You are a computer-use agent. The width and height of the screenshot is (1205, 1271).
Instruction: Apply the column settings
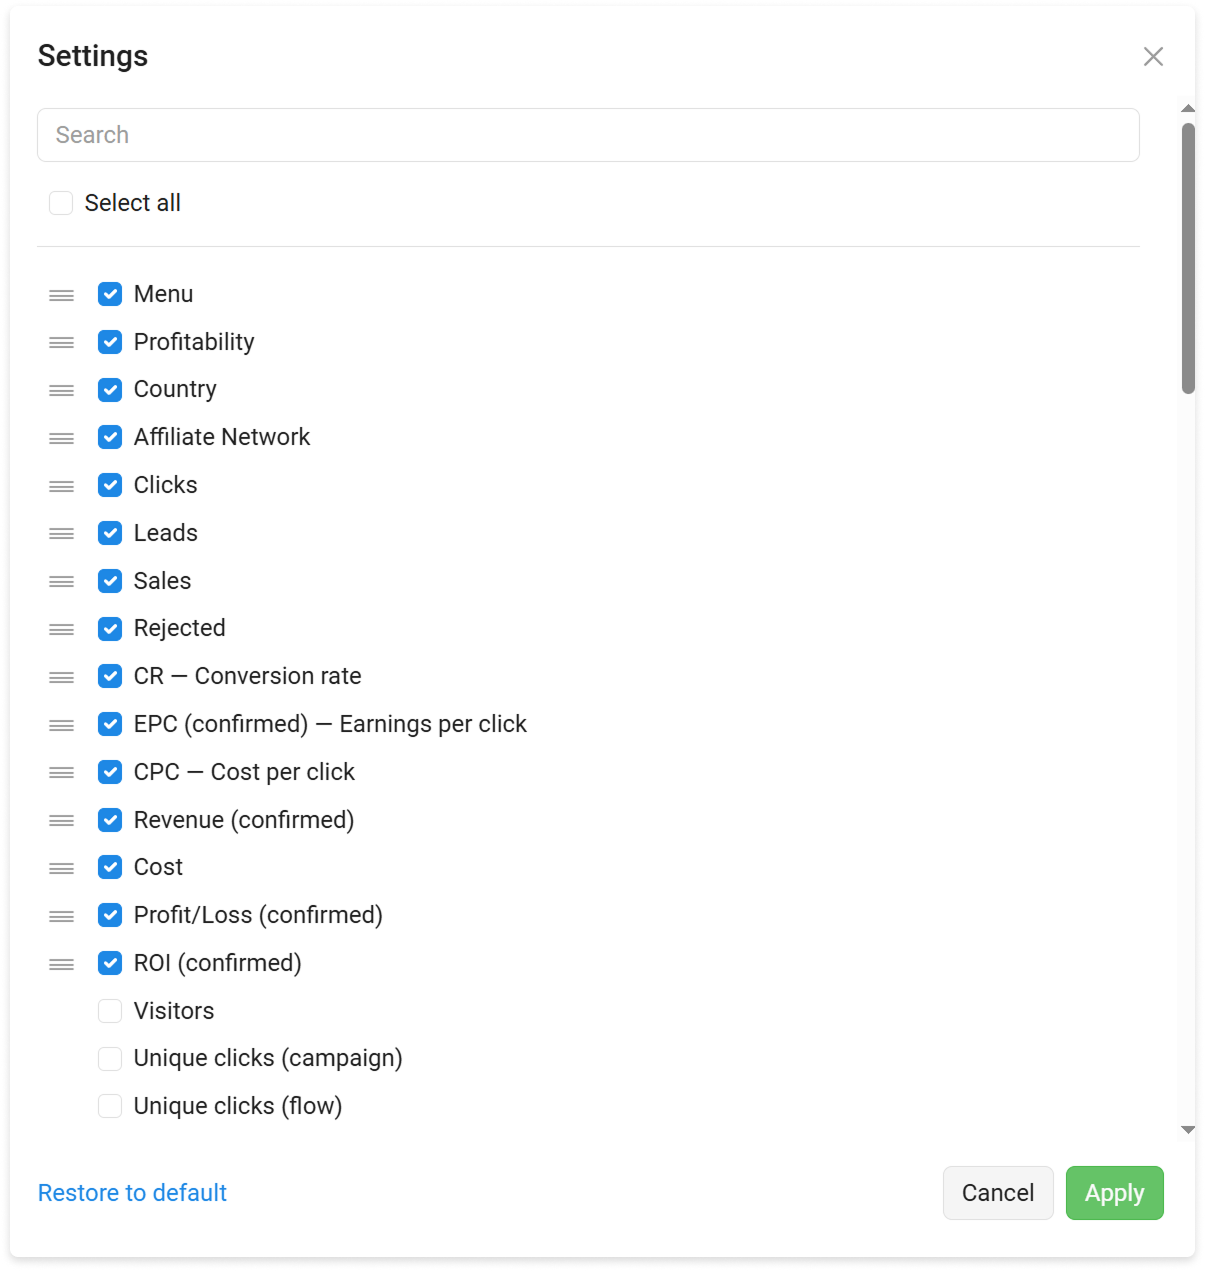coord(1114,1193)
